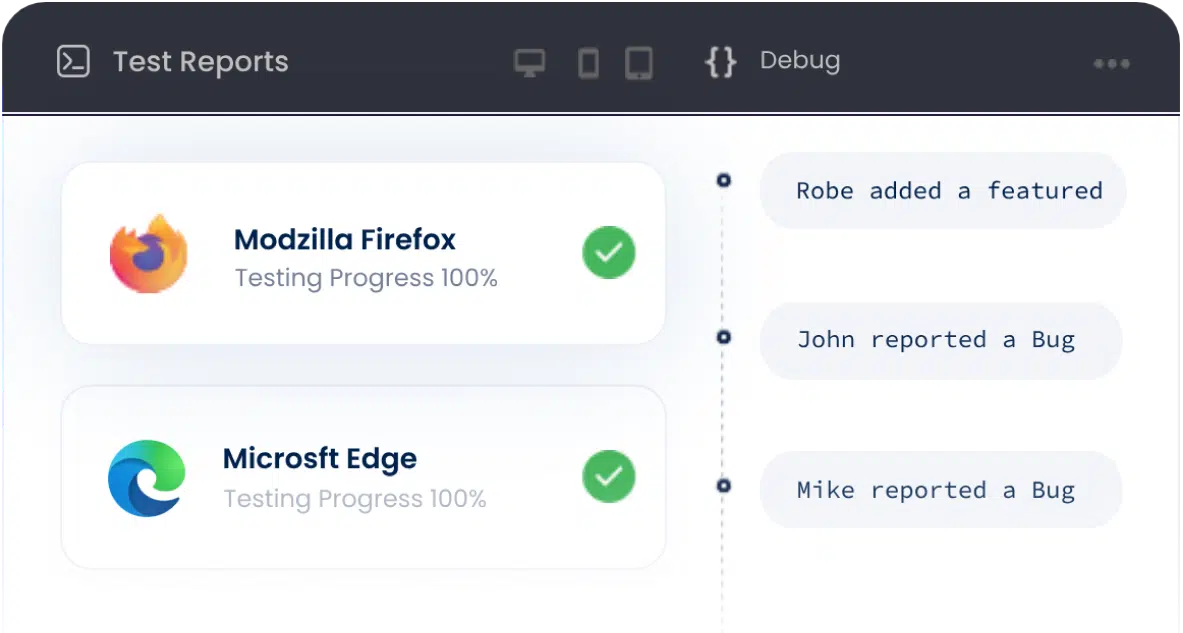Toggle the green checkmark for Modzilla Firefox
The width and height of the screenshot is (1183, 633).
(609, 252)
